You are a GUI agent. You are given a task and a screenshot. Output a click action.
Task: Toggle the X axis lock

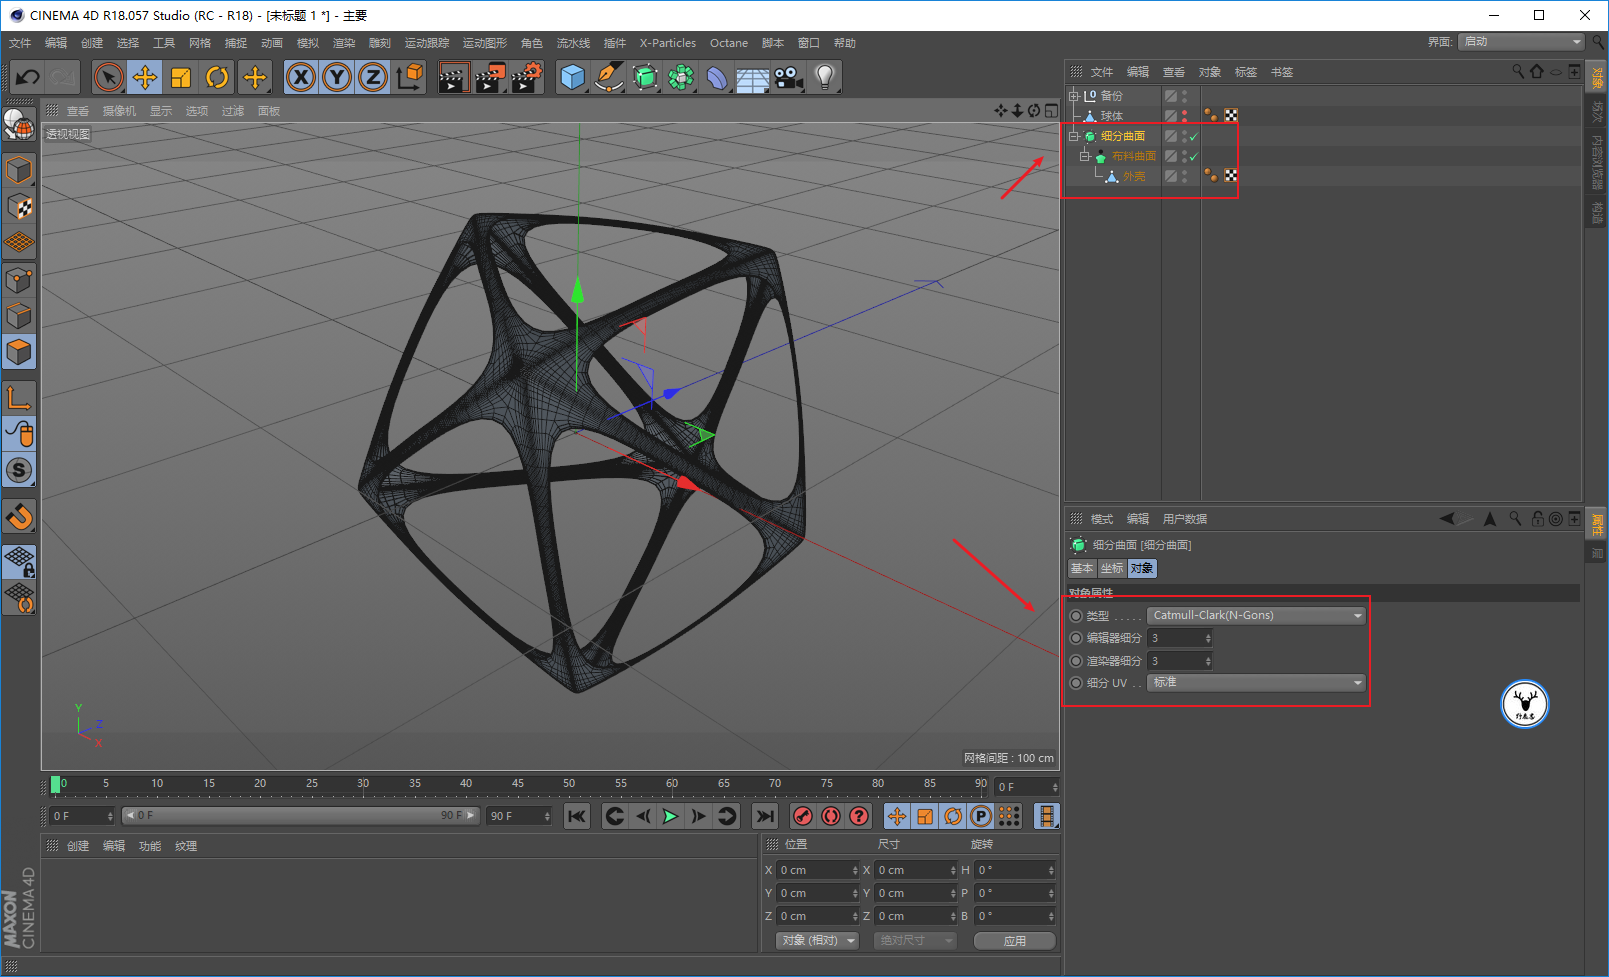pyautogui.click(x=301, y=77)
